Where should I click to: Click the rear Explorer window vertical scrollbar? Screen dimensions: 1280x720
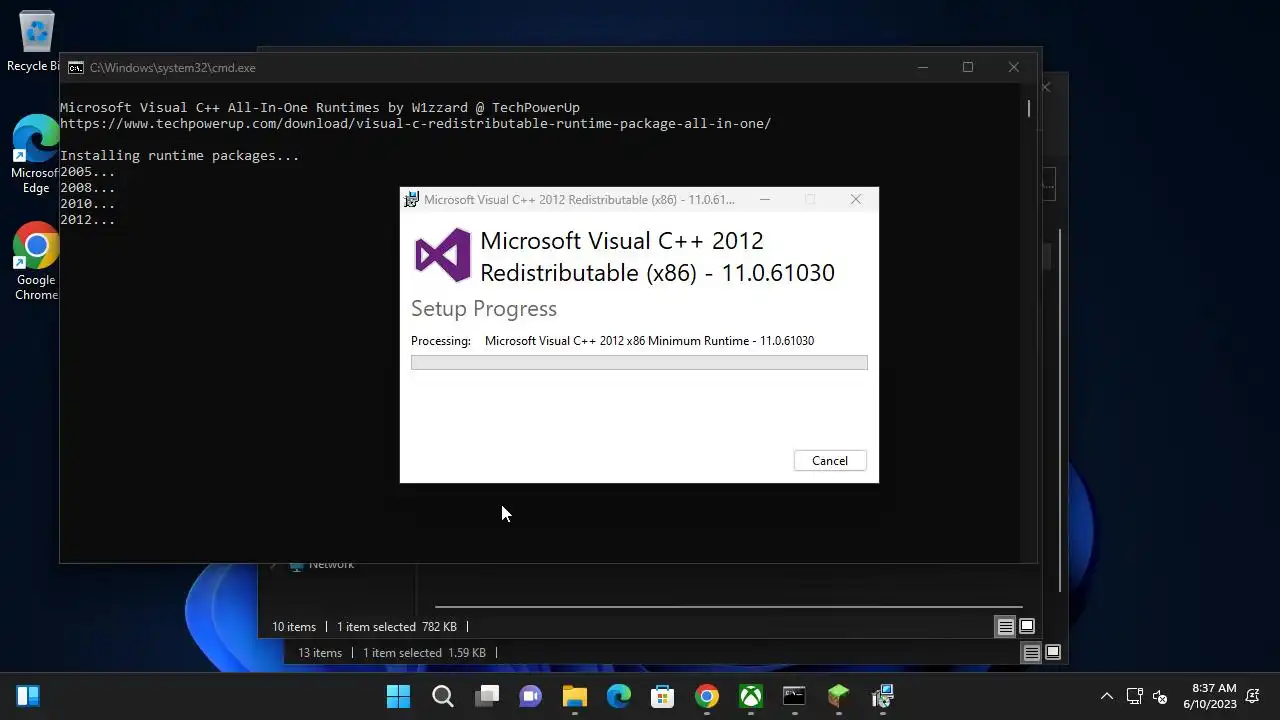pos(1059,410)
